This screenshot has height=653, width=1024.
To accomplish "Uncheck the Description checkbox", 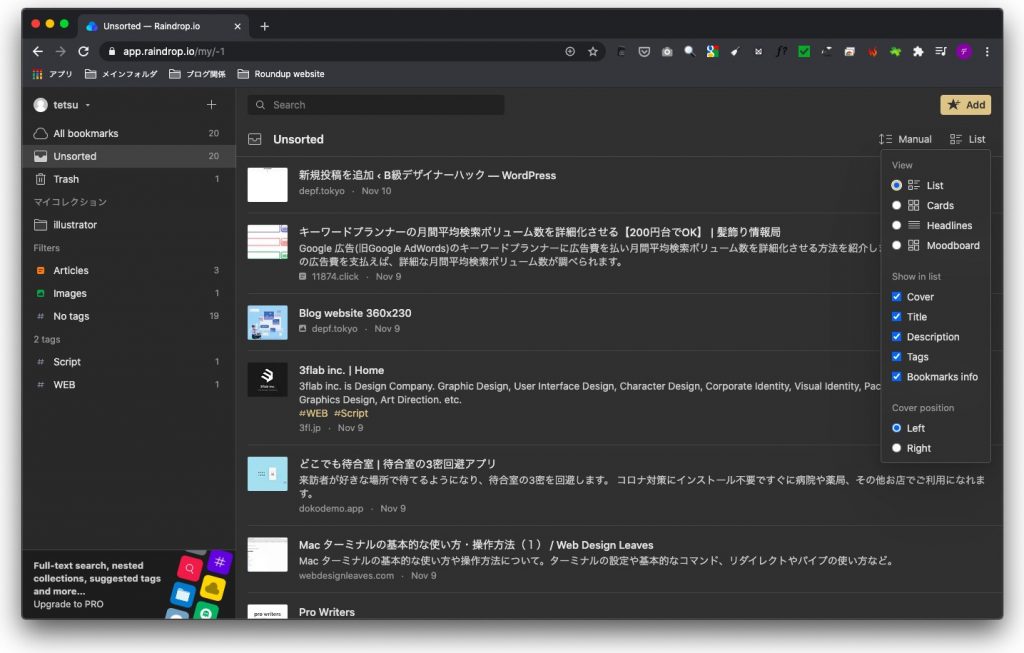I will [x=897, y=337].
